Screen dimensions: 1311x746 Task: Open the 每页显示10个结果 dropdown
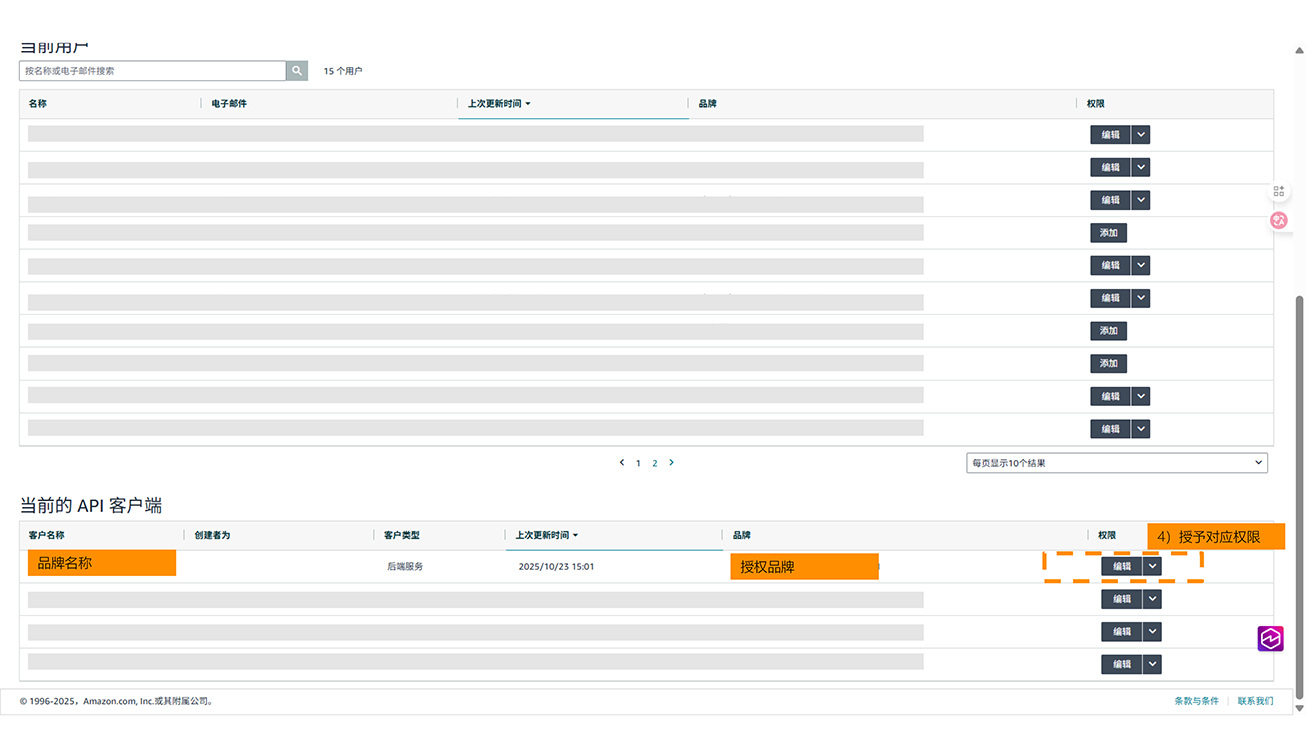coord(1116,463)
